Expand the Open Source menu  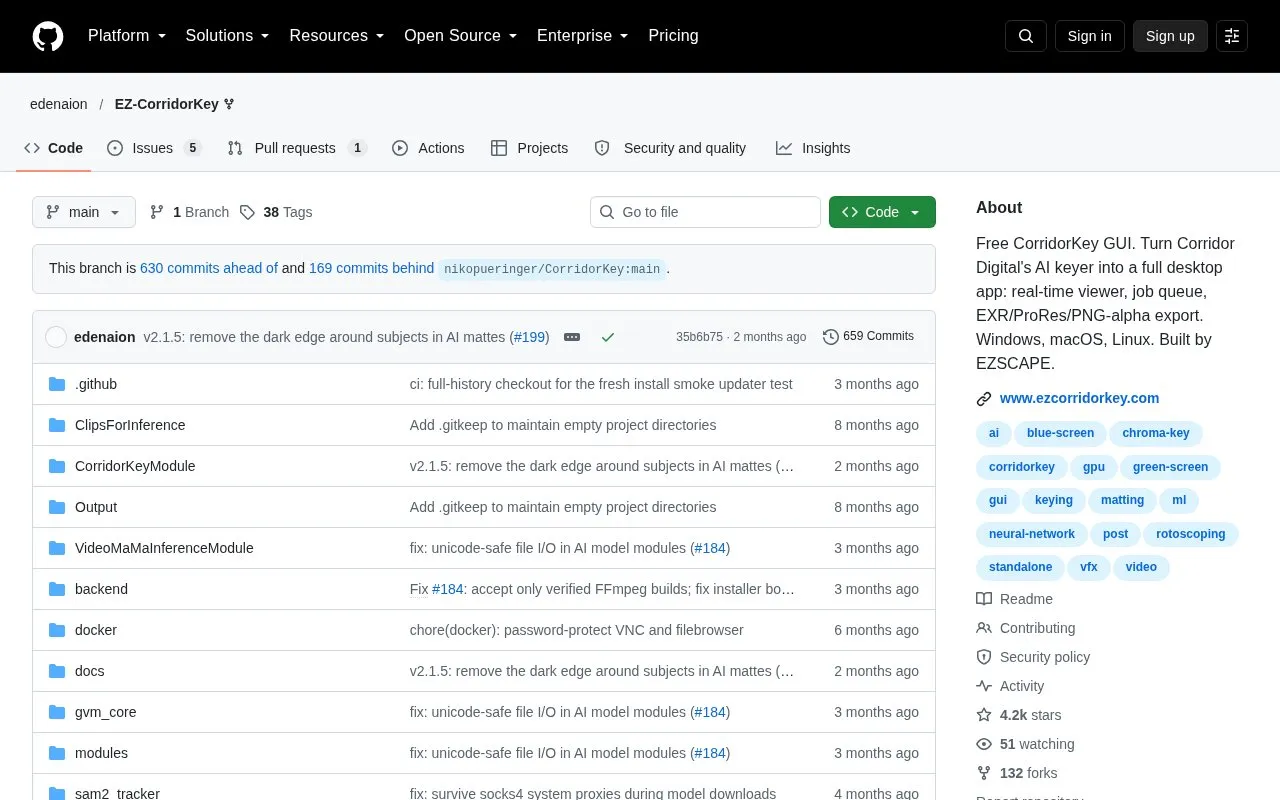click(461, 36)
